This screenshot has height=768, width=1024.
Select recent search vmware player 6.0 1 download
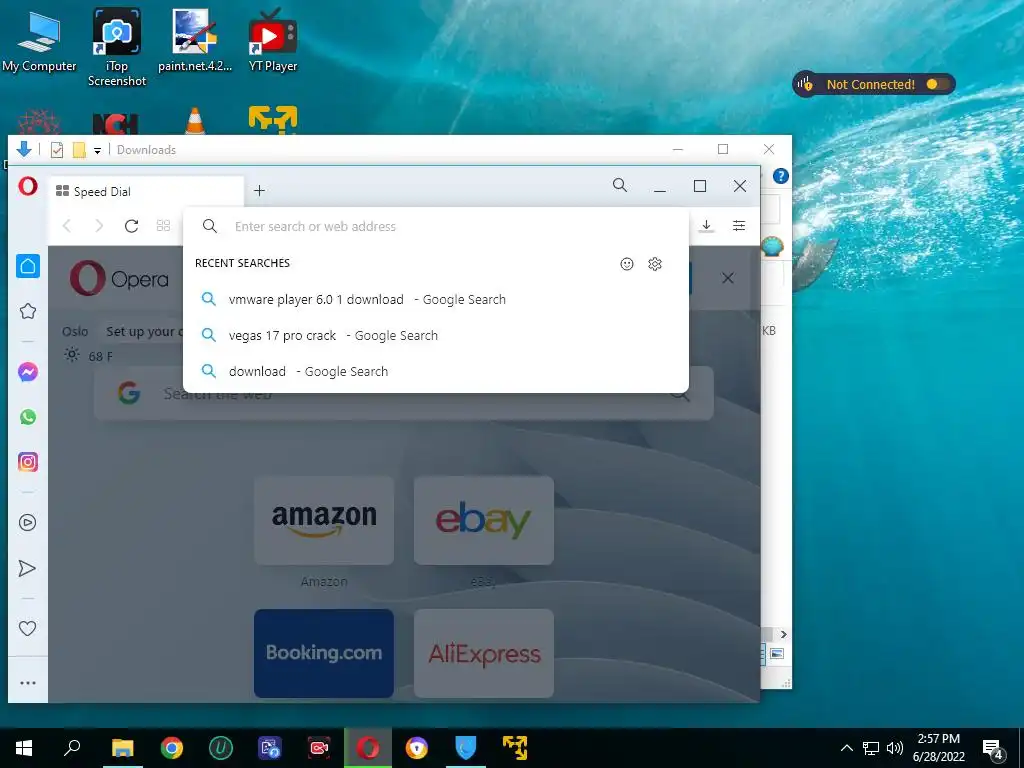(436, 299)
